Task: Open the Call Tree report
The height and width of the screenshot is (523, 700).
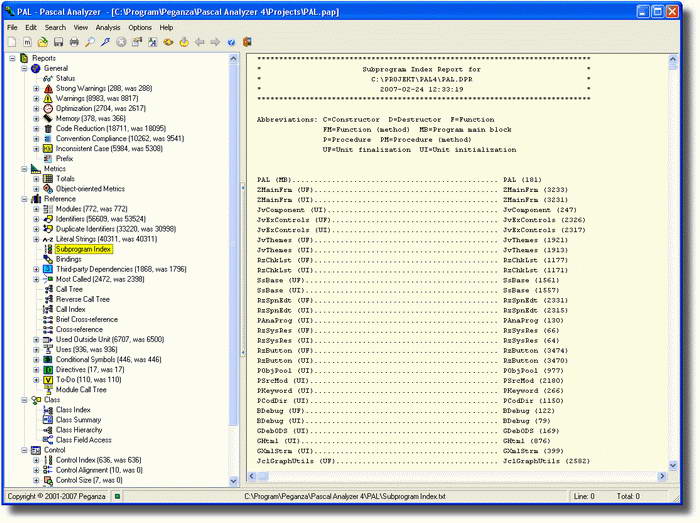Action: click(69, 289)
